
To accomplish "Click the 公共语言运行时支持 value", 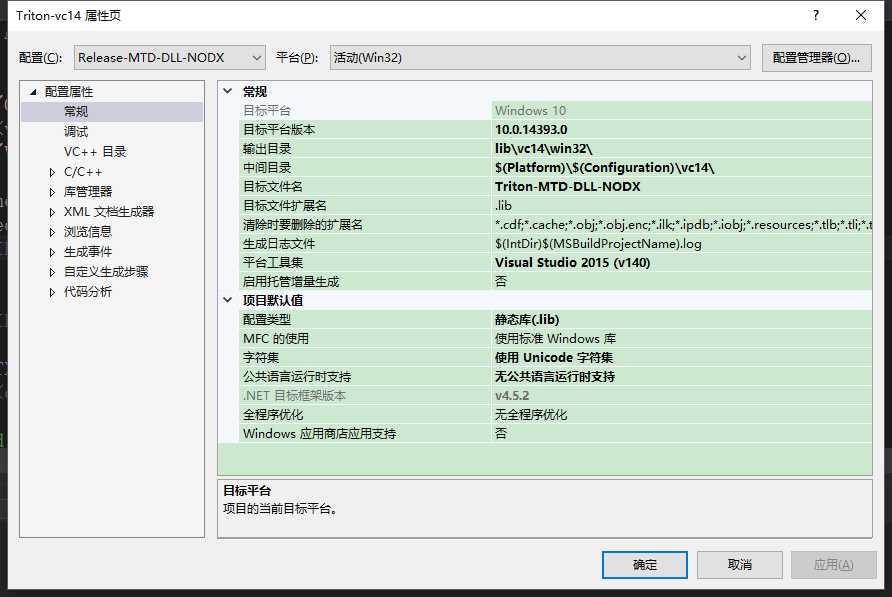I will point(682,376).
